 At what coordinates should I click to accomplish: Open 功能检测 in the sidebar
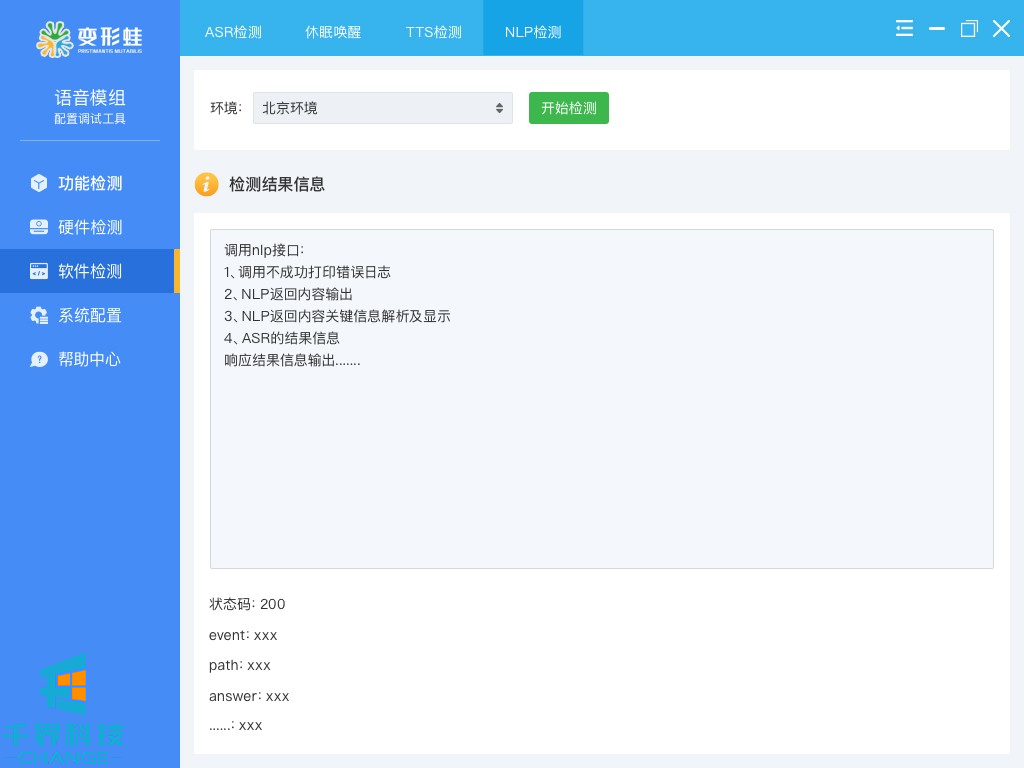tap(90, 183)
